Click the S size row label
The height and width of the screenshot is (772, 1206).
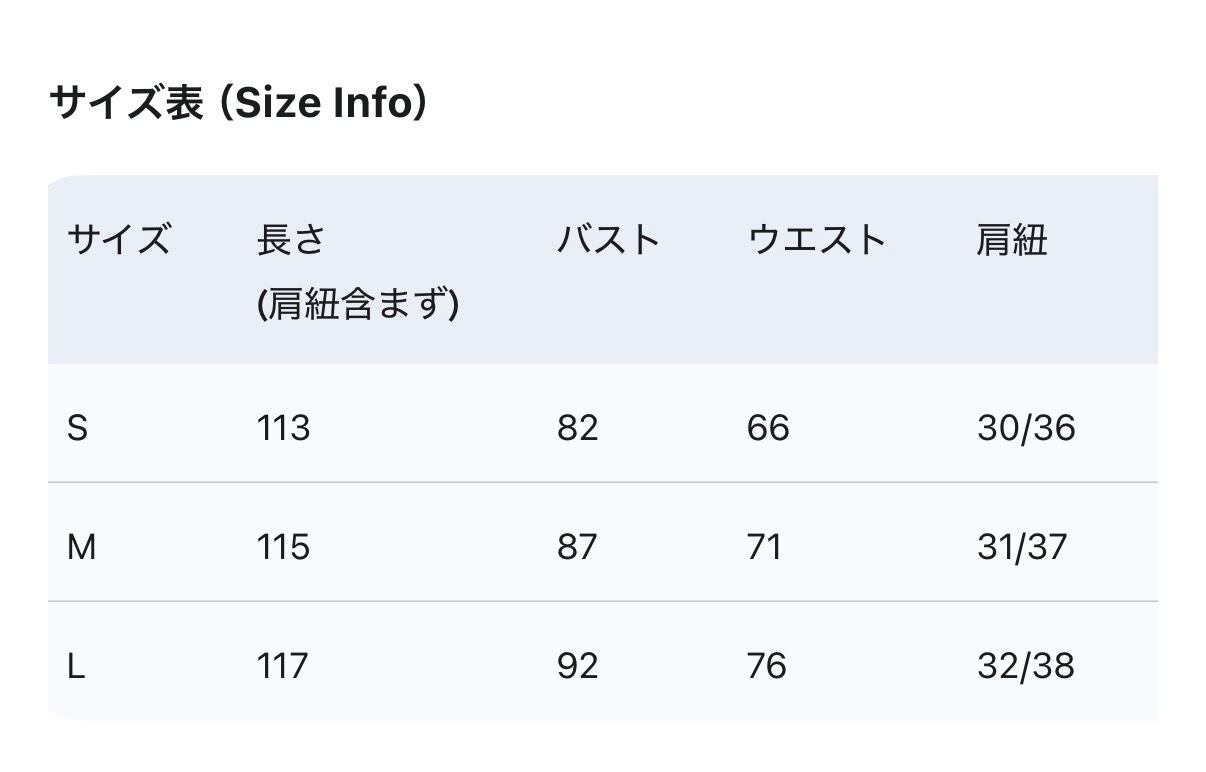tap(77, 428)
